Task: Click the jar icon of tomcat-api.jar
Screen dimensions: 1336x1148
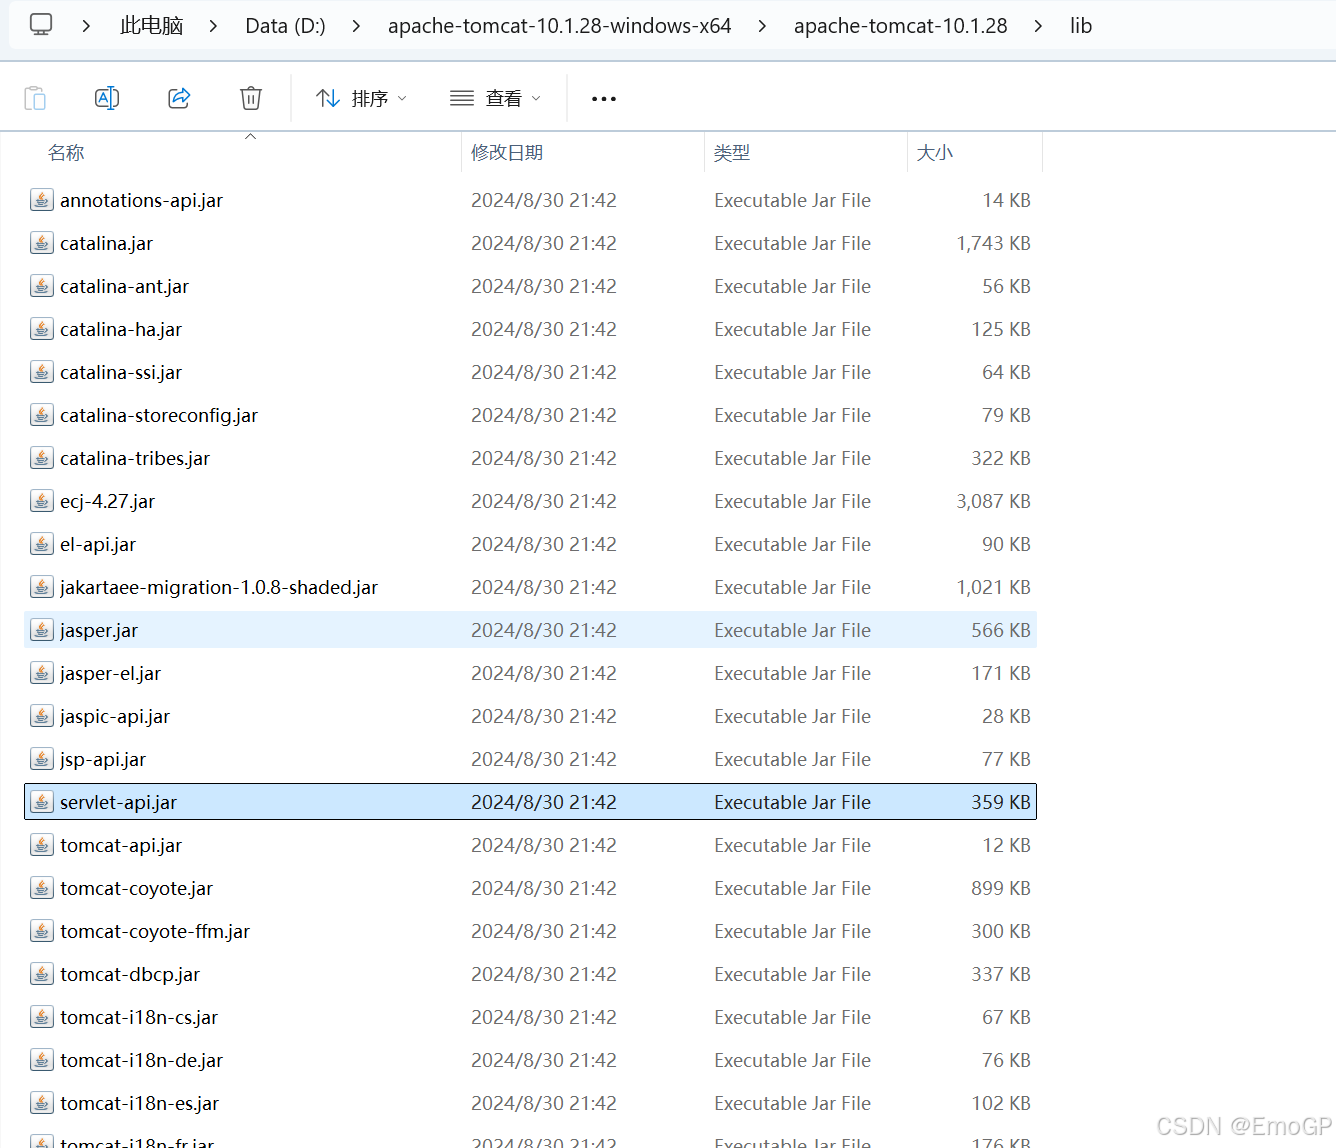Action: (41, 845)
